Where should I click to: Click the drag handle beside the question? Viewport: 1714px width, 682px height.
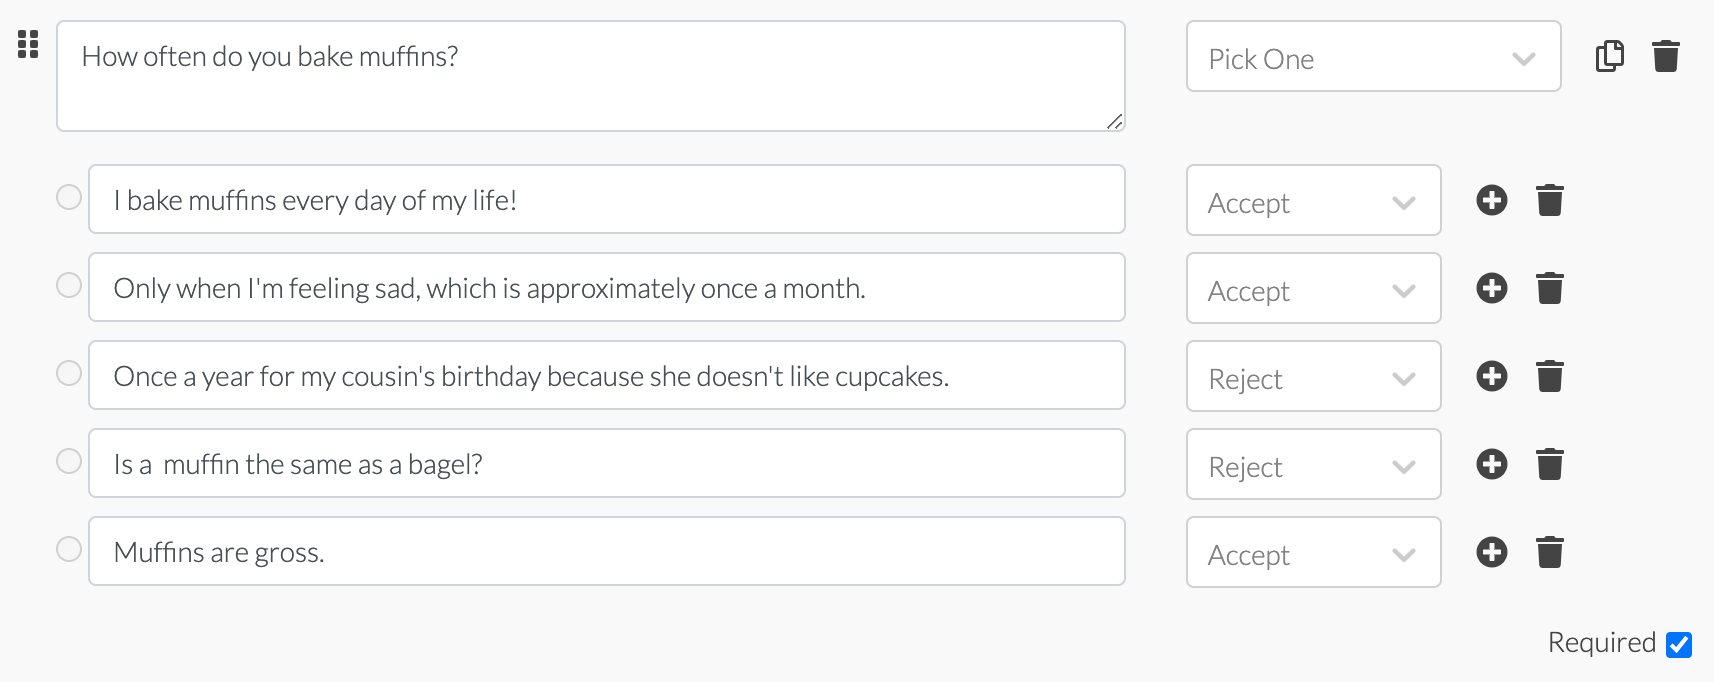point(27,45)
